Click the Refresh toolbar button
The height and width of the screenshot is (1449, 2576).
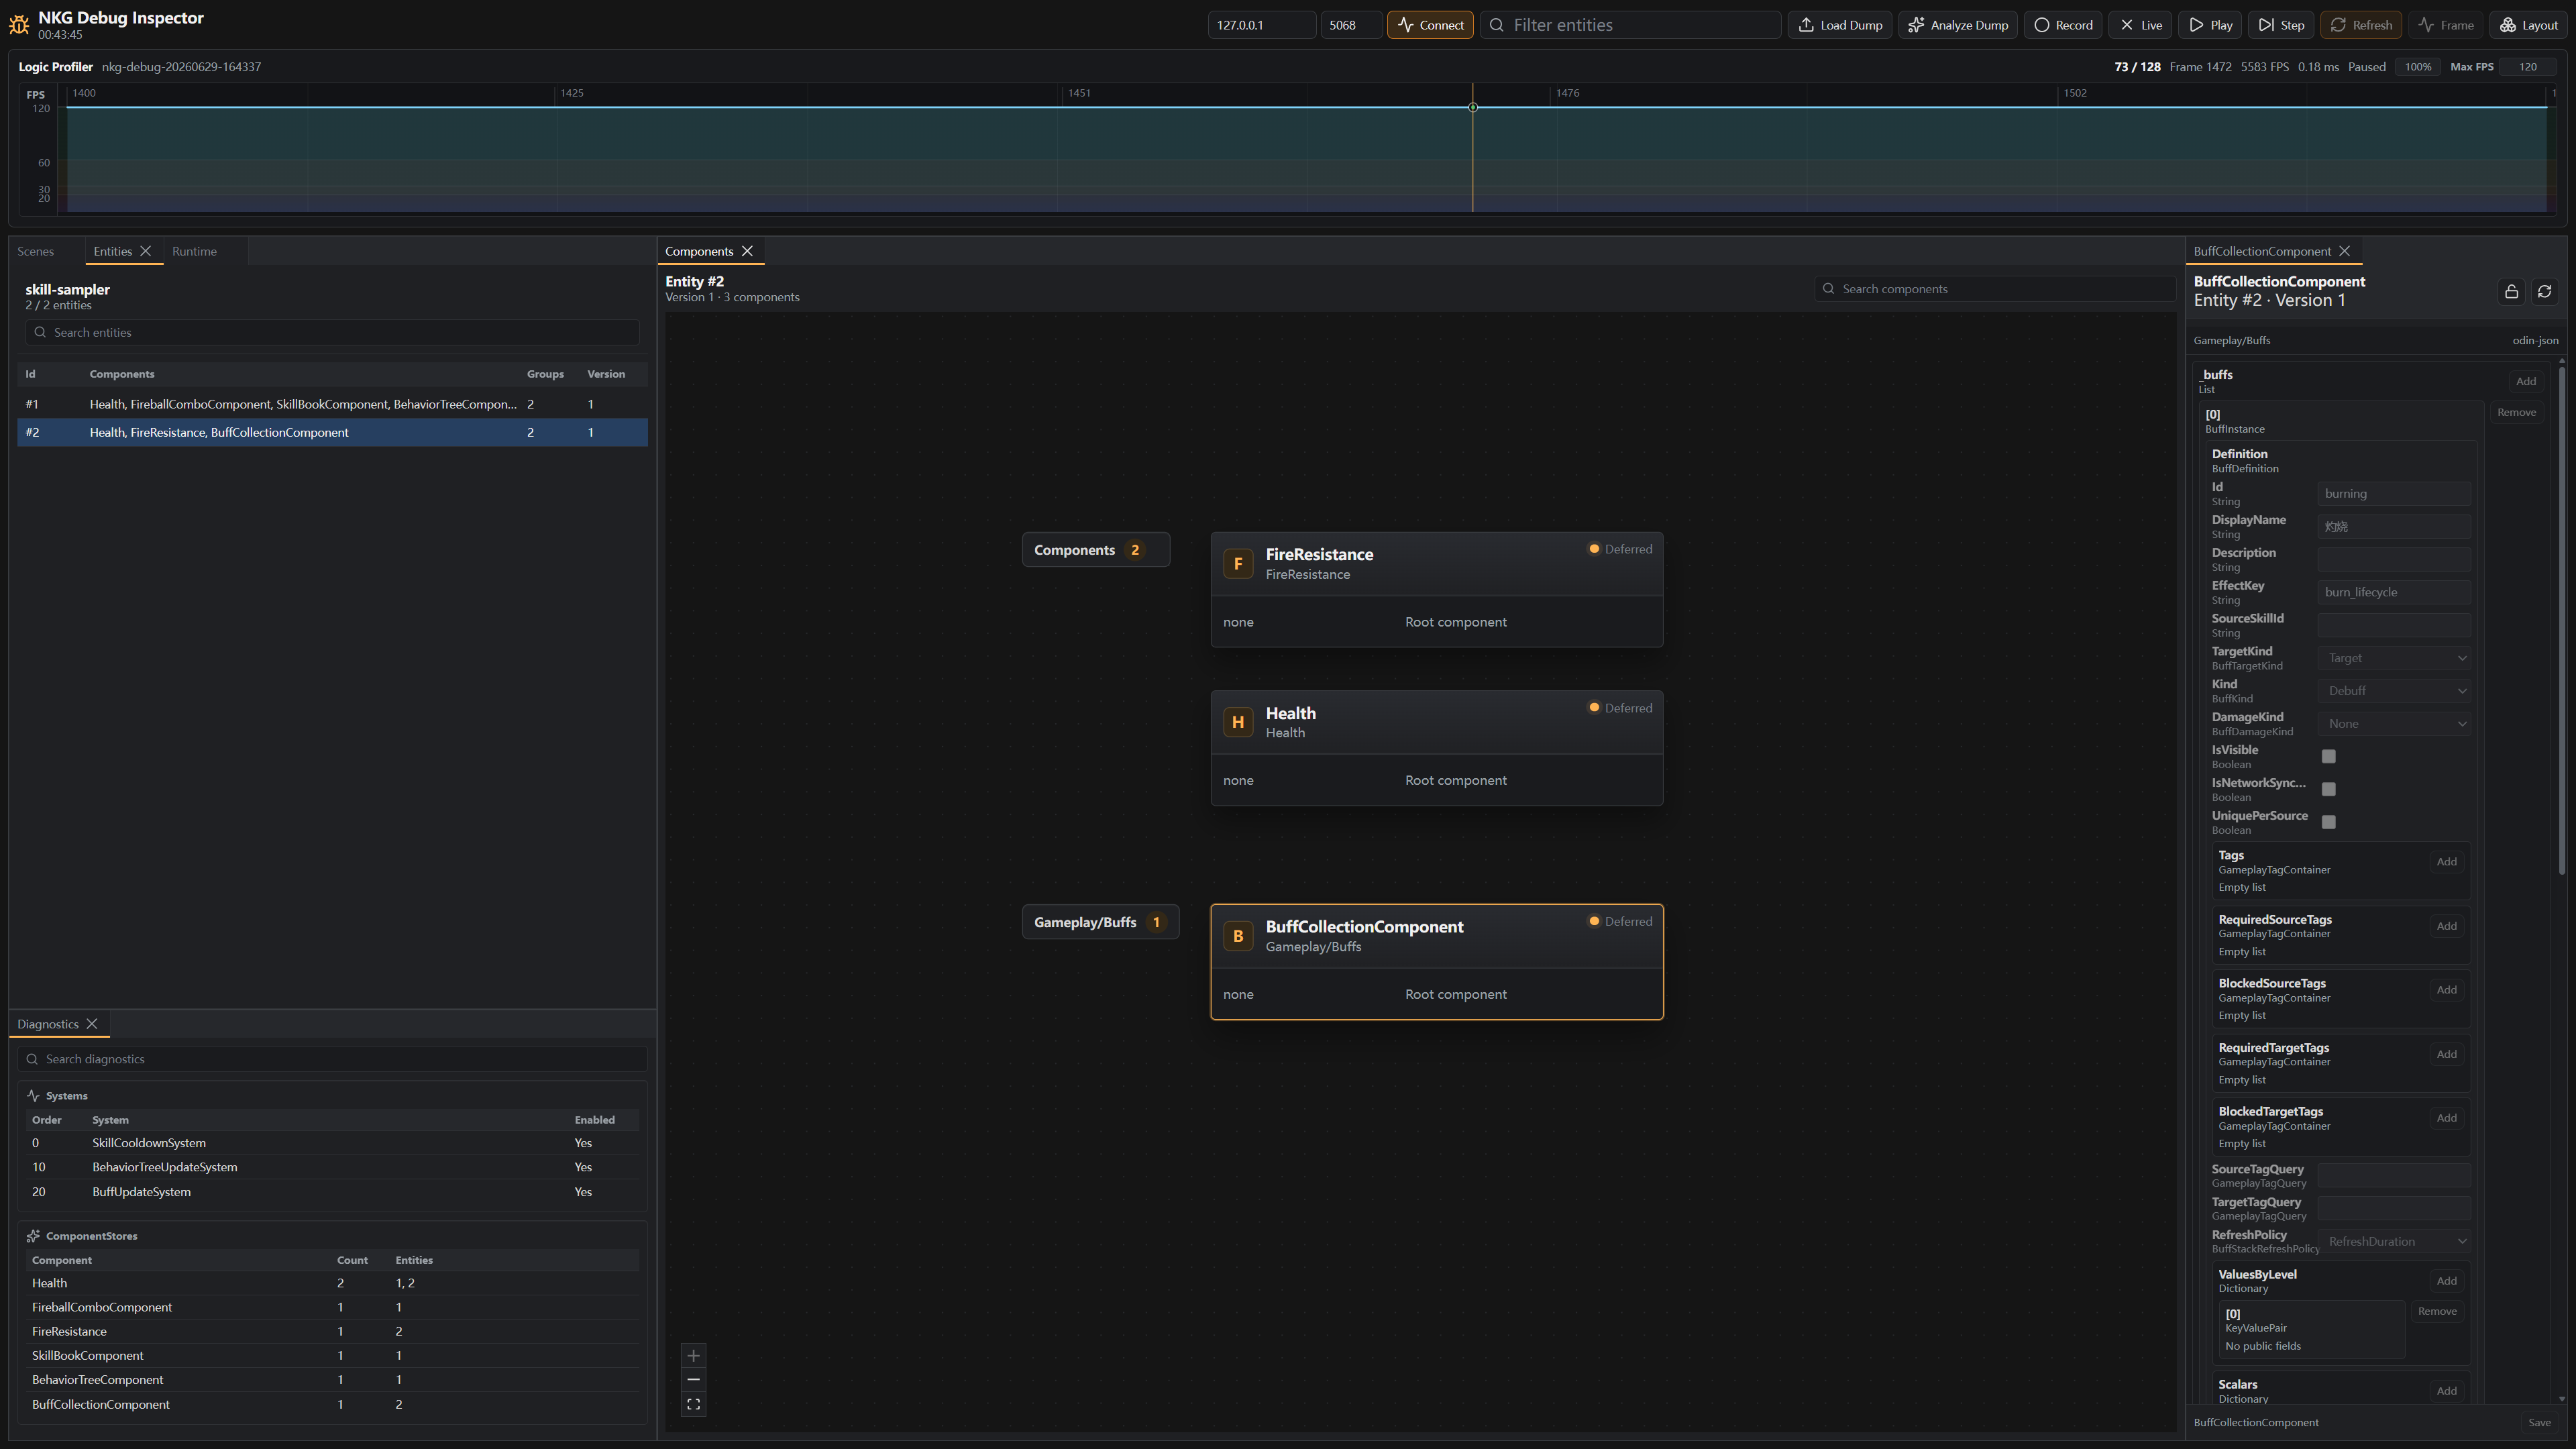2361,25
